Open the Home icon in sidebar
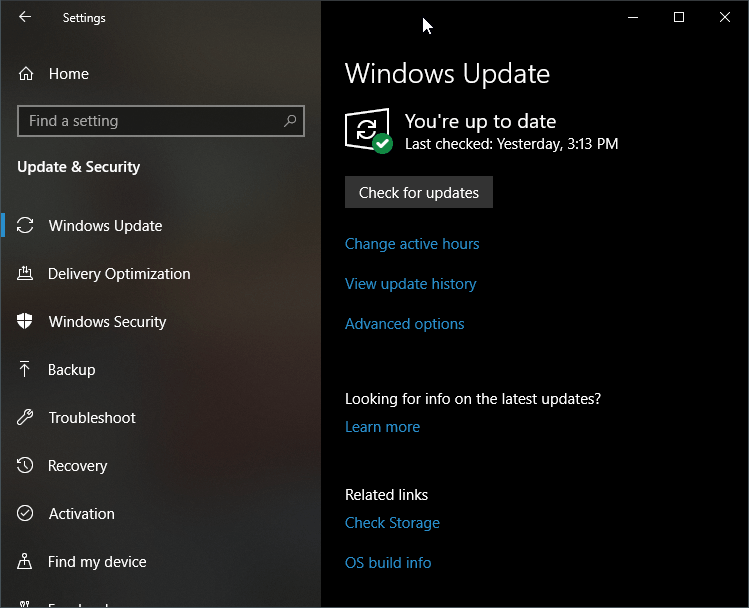The height and width of the screenshot is (608, 749). coord(26,74)
